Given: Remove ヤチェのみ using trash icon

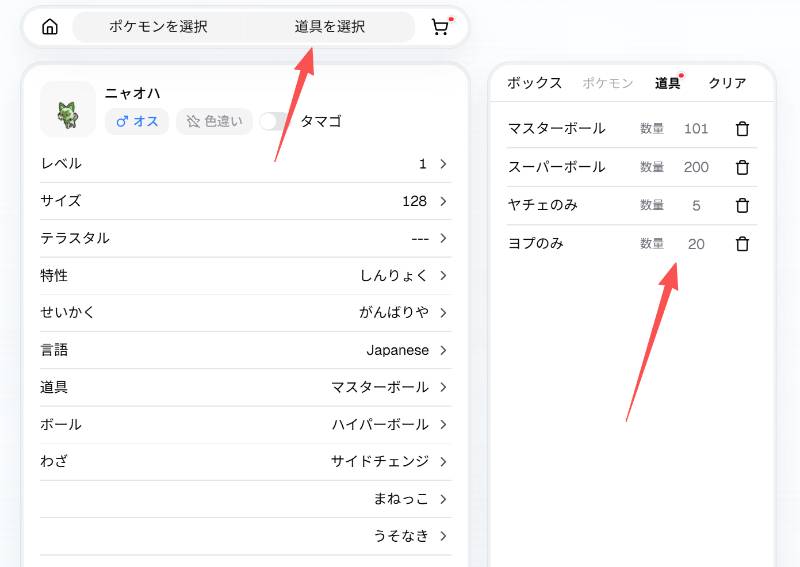Looking at the screenshot, I should (x=742, y=205).
